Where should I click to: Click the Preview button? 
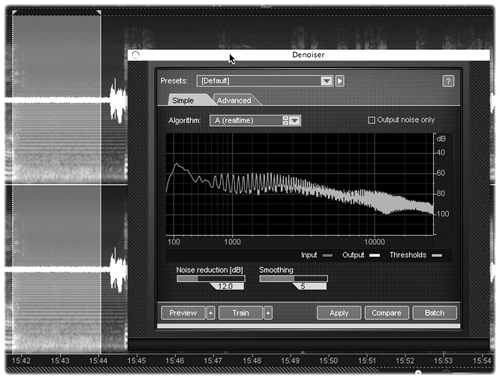(183, 313)
